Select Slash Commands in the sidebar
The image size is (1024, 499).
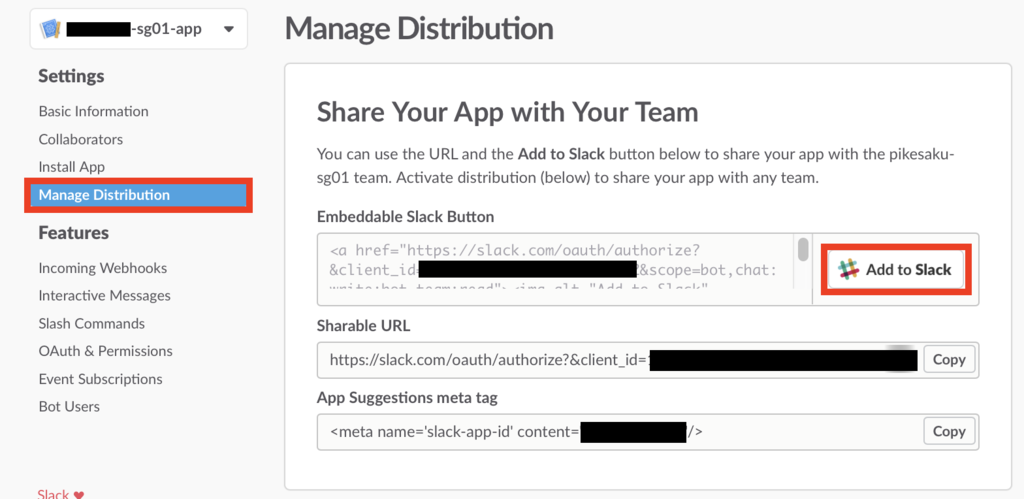pos(92,324)
